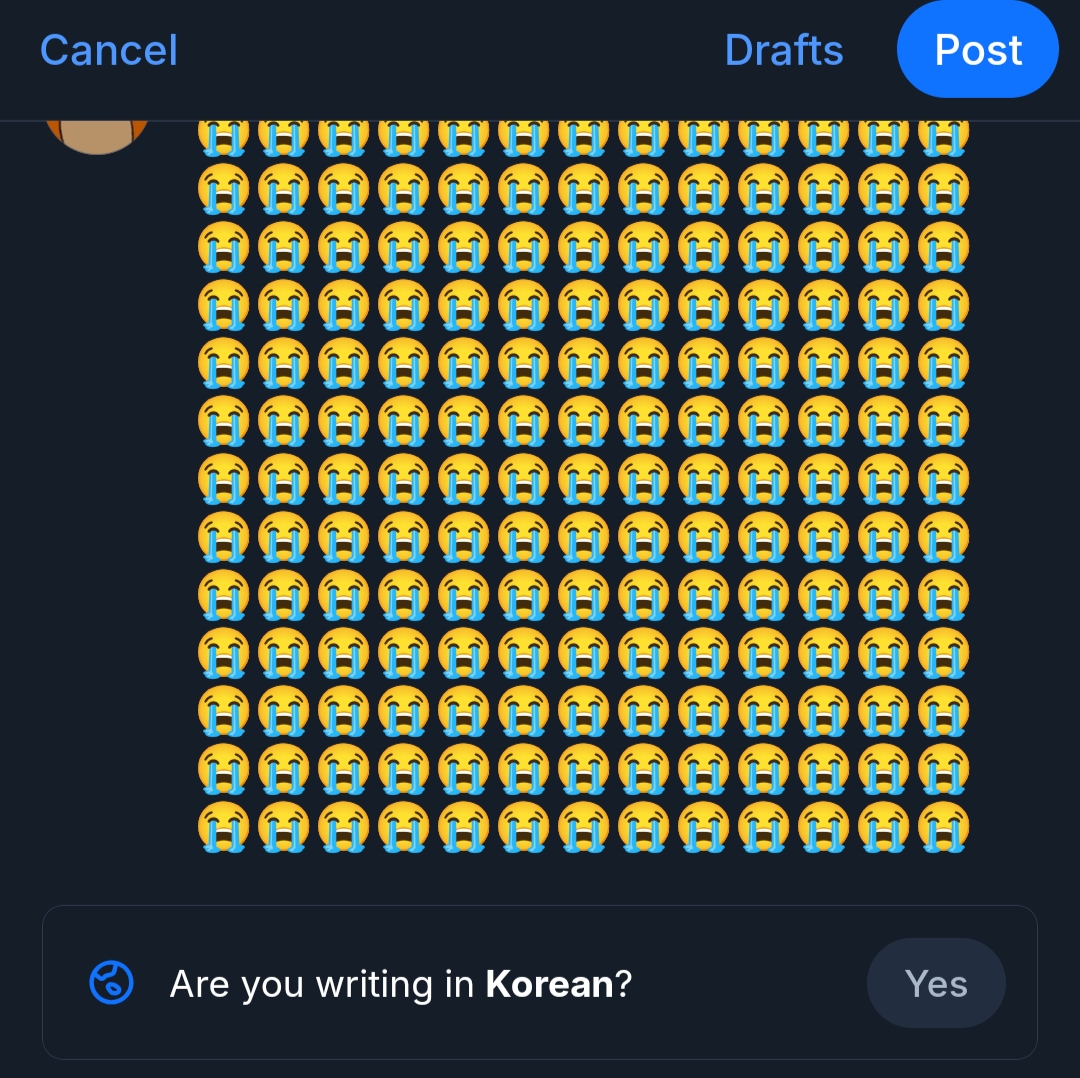Confirm Yes for writing in Korean
This screenshot has width=1080, height=1078.
click(x=935, y=983)
